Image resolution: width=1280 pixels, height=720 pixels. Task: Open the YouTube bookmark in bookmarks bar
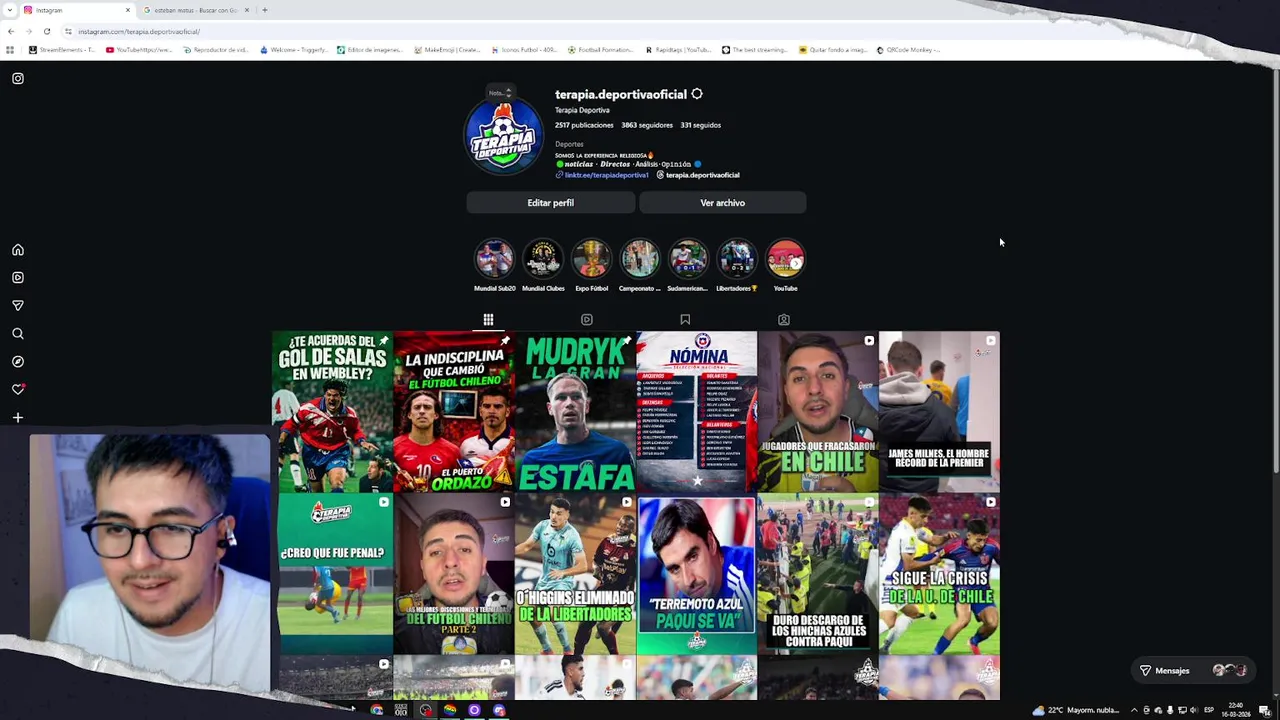(138, 50)
